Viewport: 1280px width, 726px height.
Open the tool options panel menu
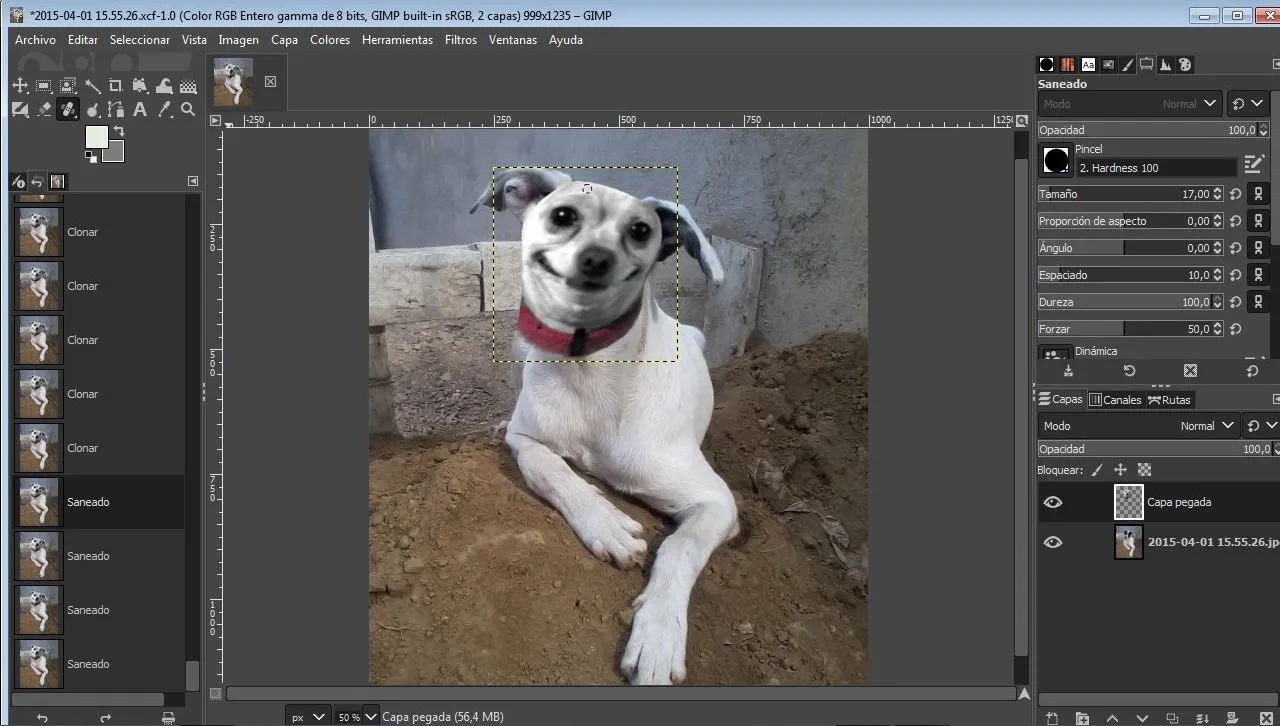pos(1275,64)
